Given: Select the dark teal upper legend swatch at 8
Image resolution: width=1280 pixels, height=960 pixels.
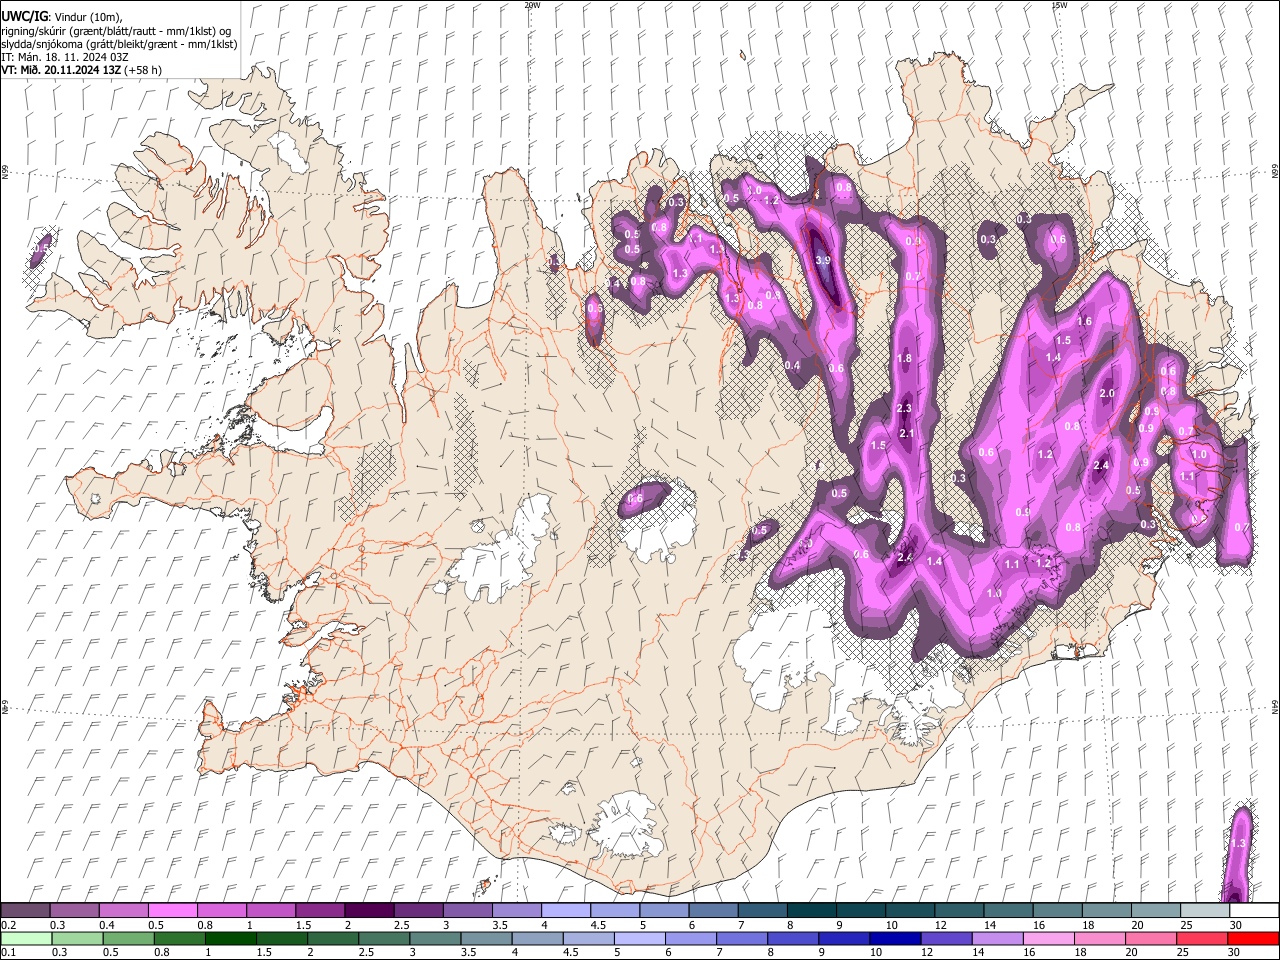Looking at the screenshot, I should (810, 910).
